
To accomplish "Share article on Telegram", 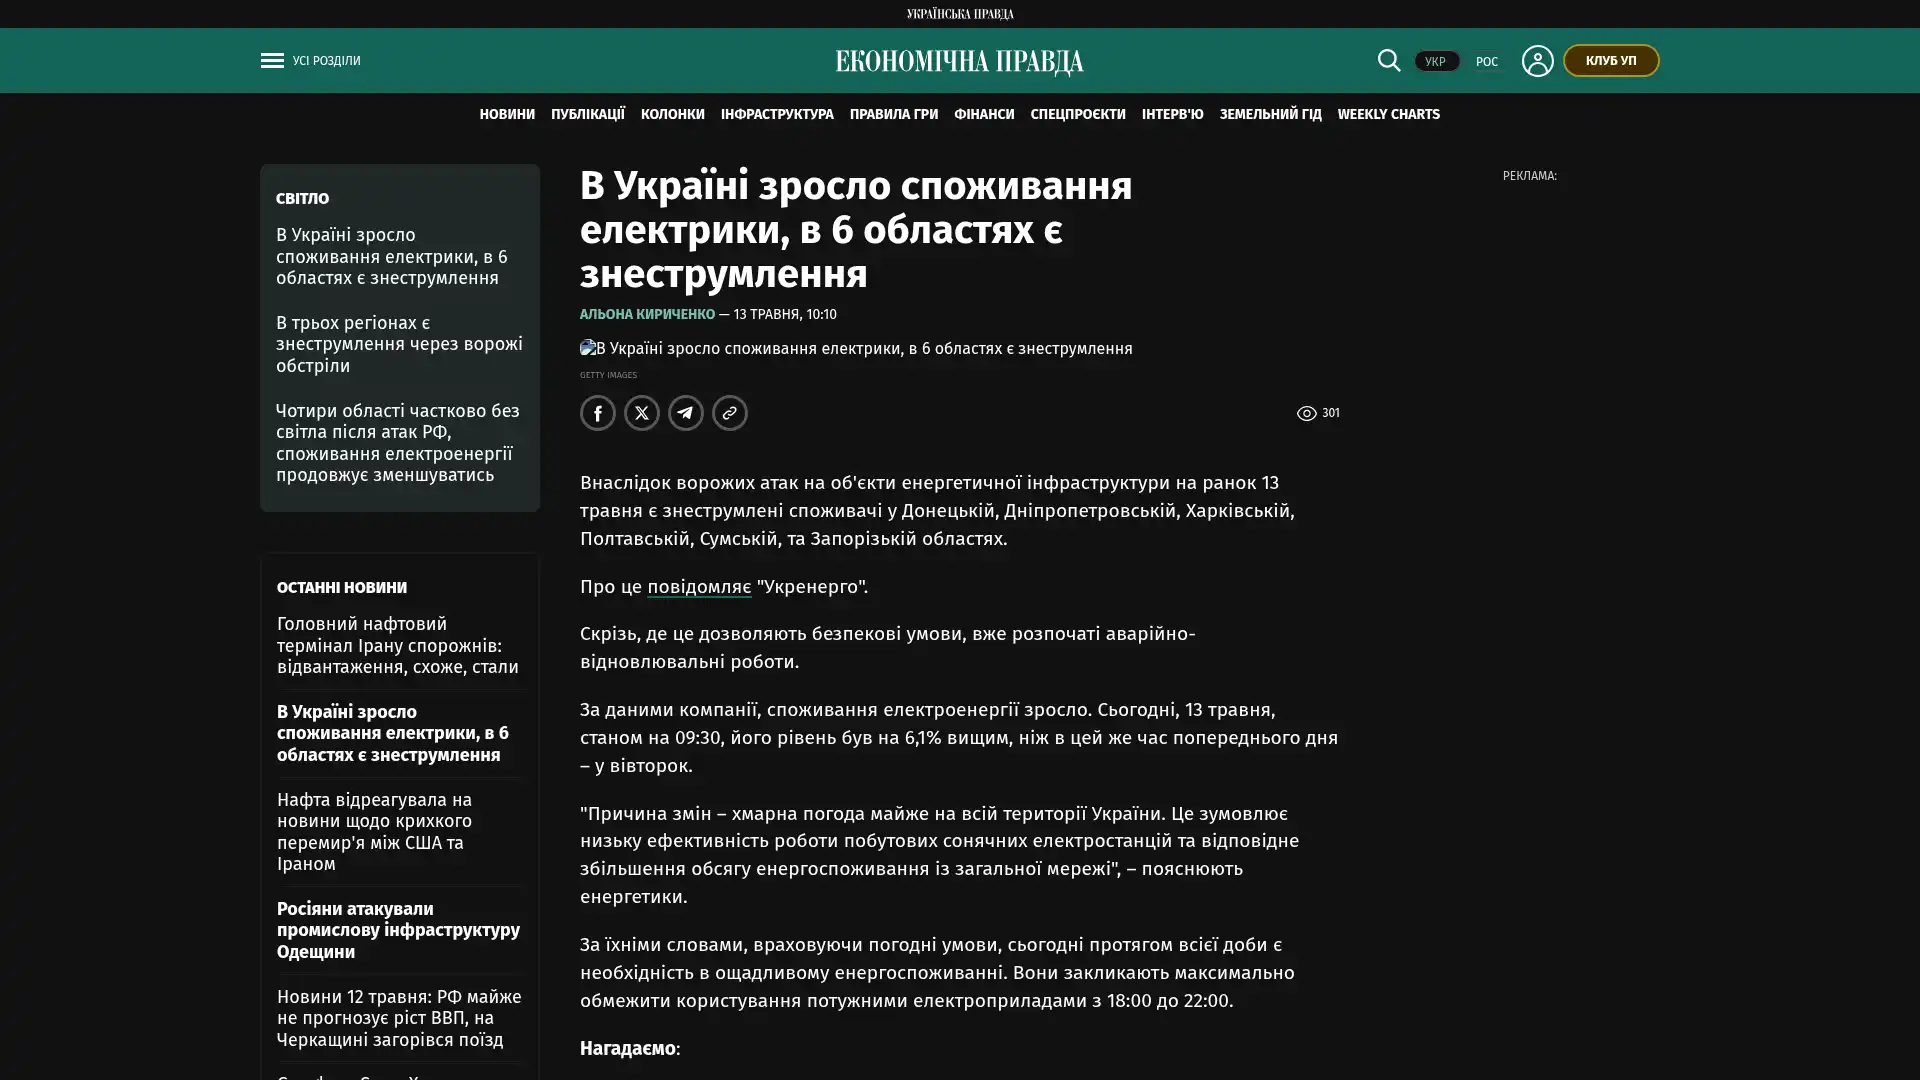I will click(x=686, y=413).
